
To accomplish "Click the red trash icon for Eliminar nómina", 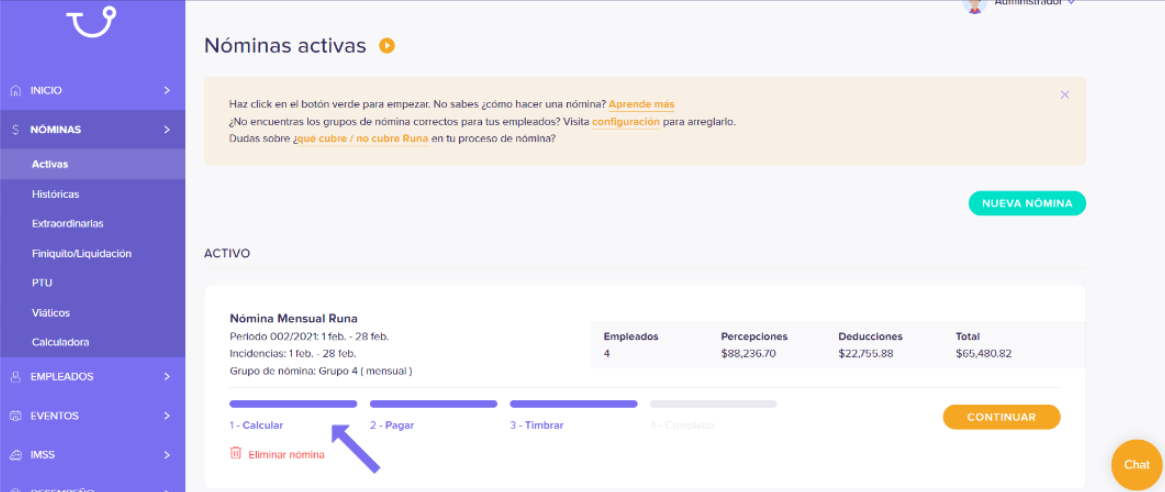I will click(236, 453).
